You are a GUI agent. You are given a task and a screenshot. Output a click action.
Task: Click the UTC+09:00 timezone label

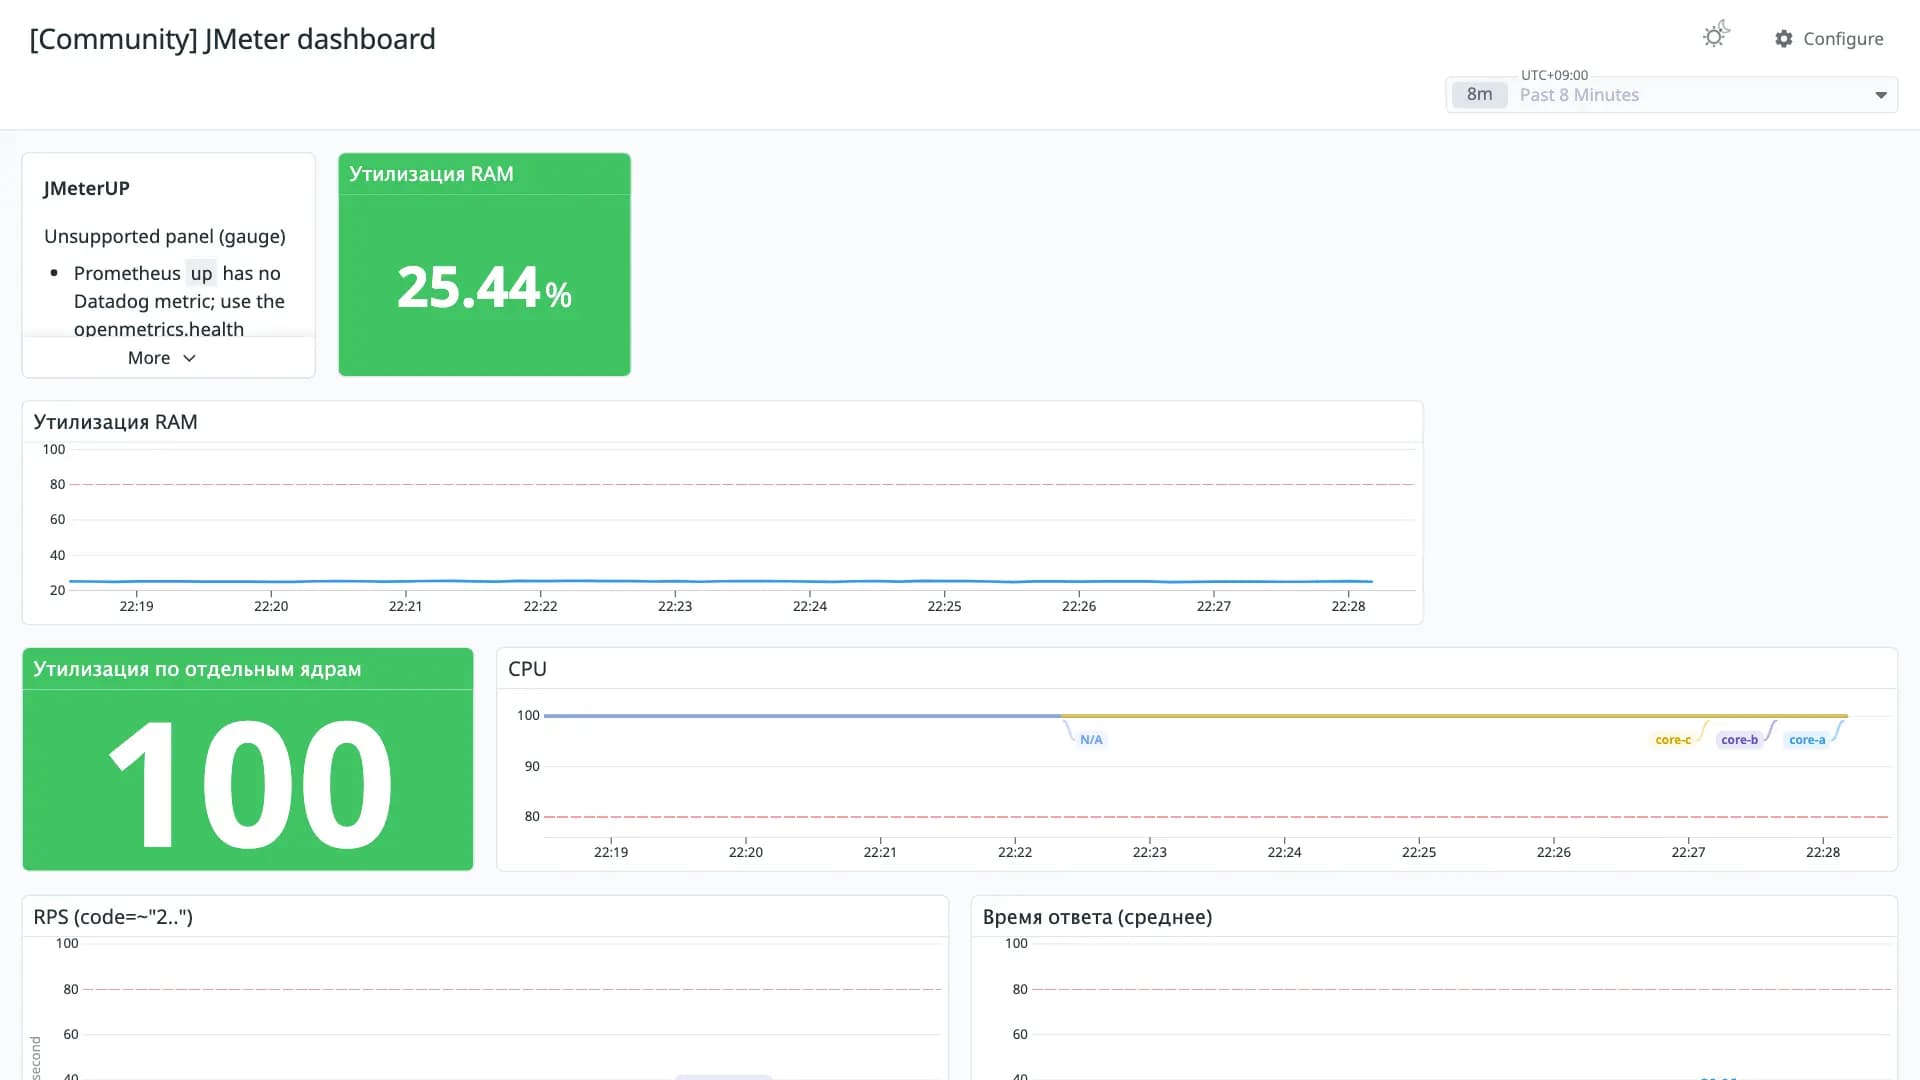1554,75
